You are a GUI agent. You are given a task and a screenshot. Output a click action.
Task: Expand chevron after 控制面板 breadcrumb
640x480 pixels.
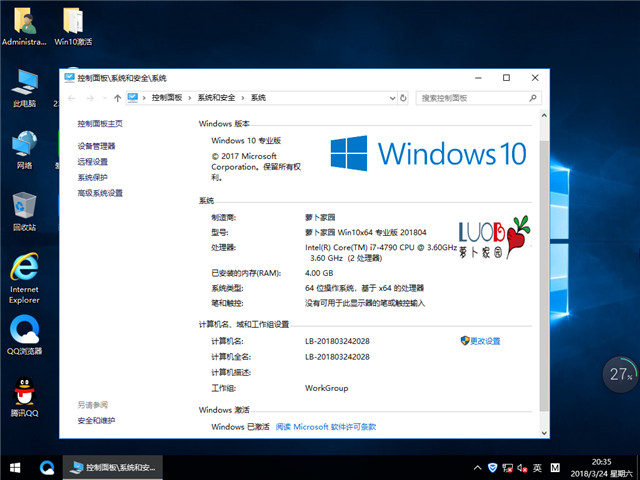pyautogui.click(x=190, y=98)
